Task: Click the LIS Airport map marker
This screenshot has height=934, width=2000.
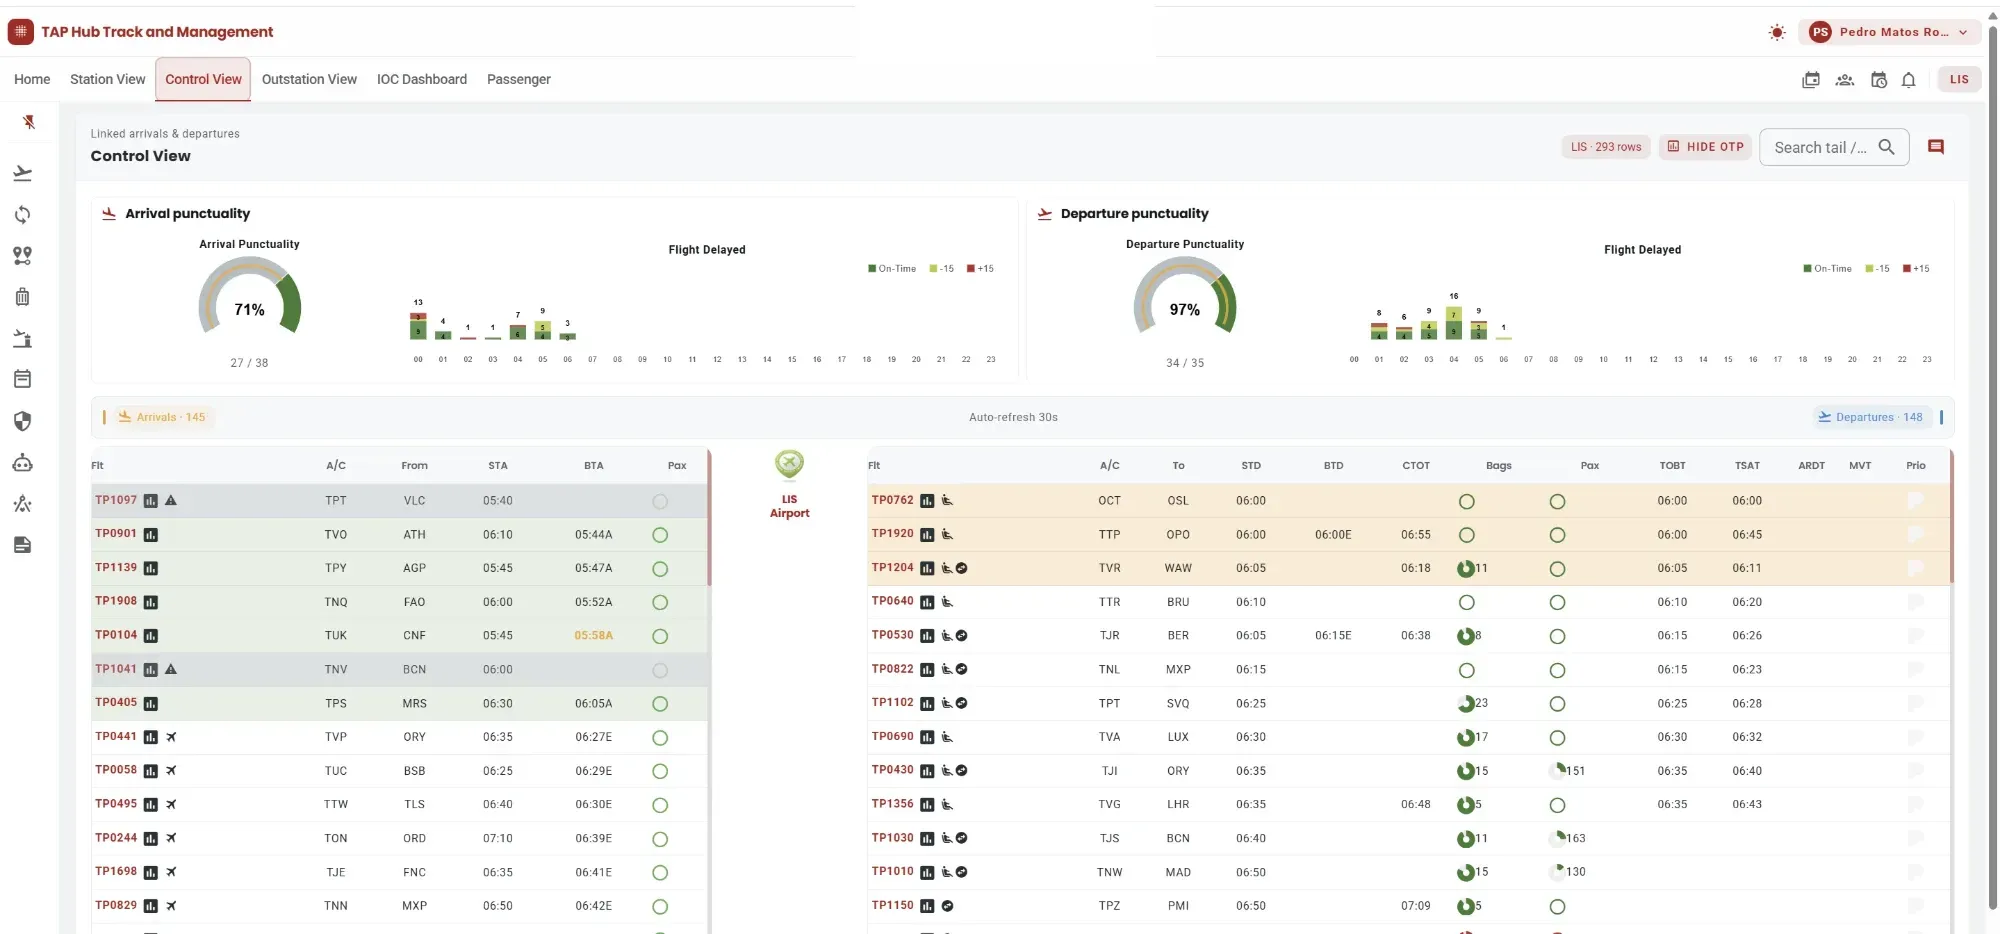Action: [789, 464]
